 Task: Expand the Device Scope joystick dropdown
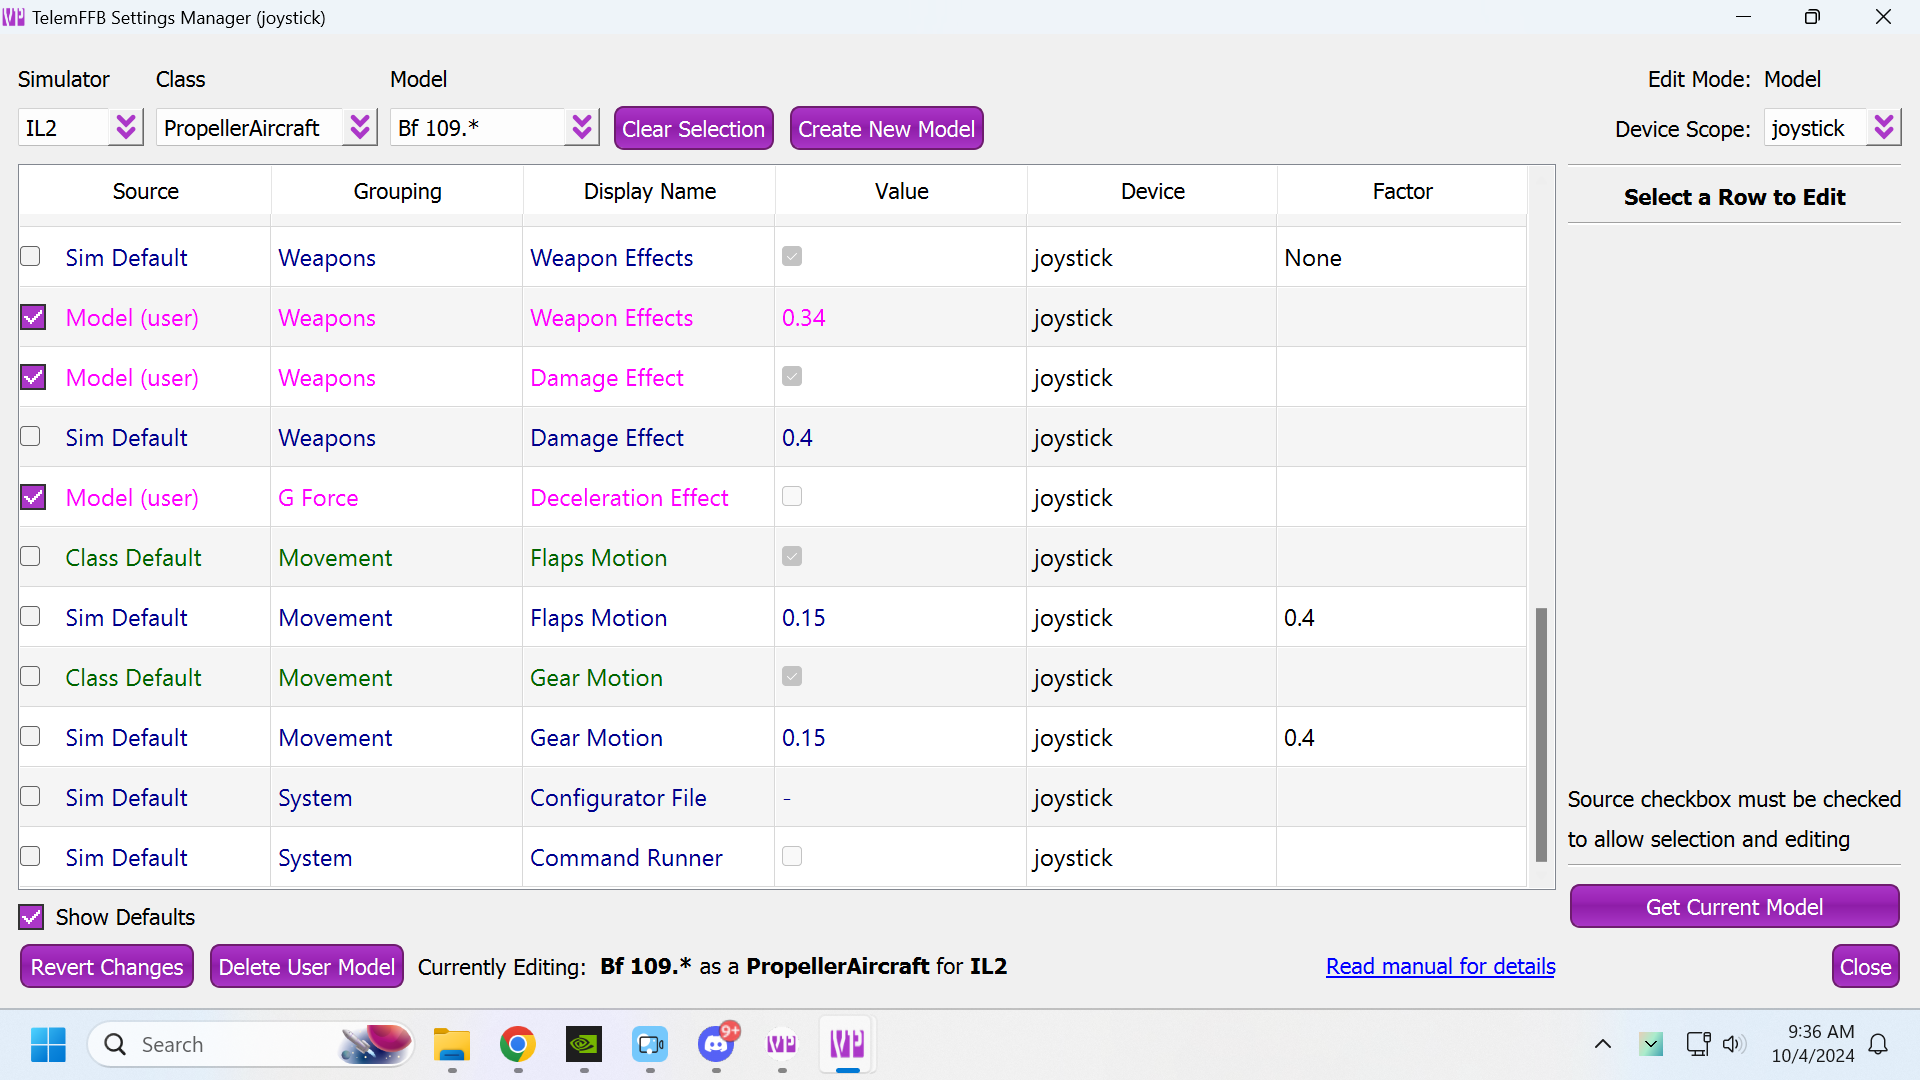pyautogui.click(x=1883, y=128)
